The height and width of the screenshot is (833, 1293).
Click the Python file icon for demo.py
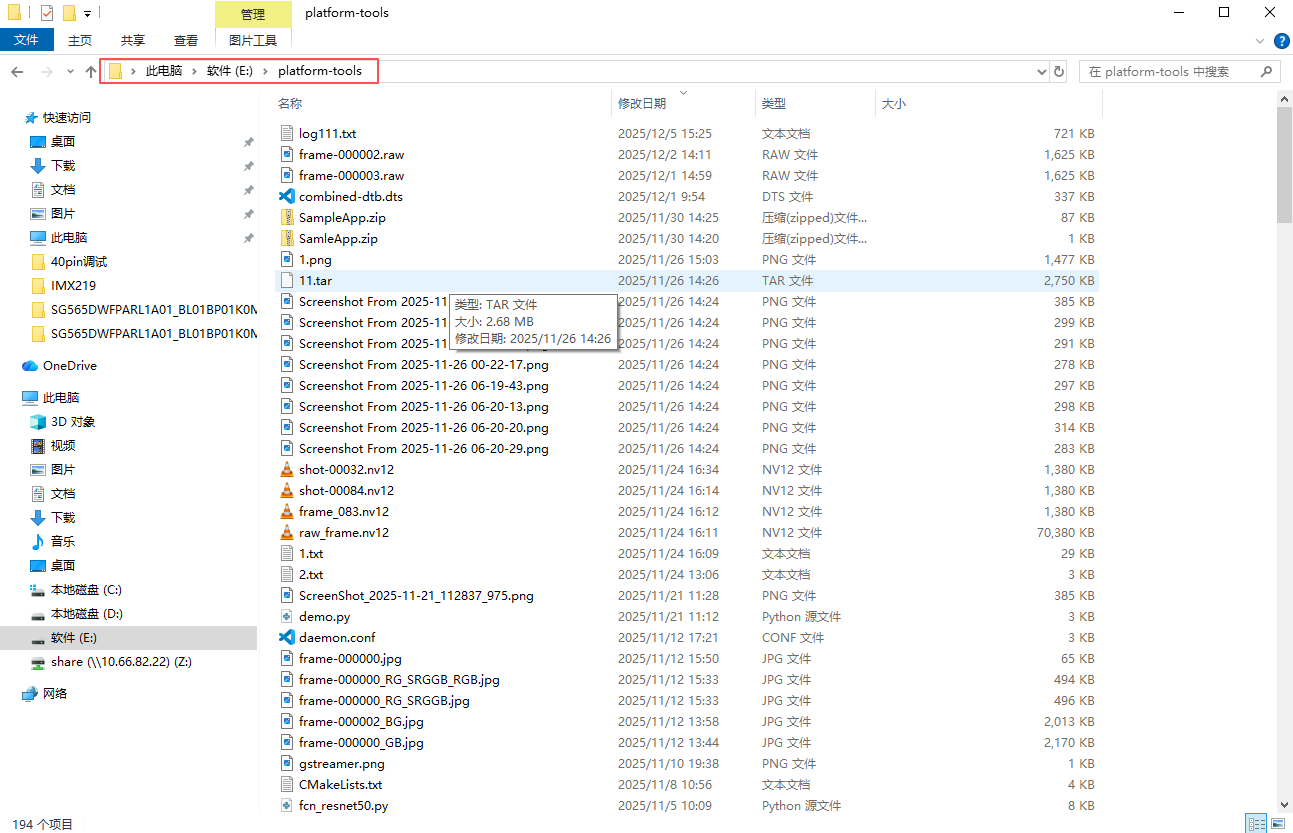[287, 617]
